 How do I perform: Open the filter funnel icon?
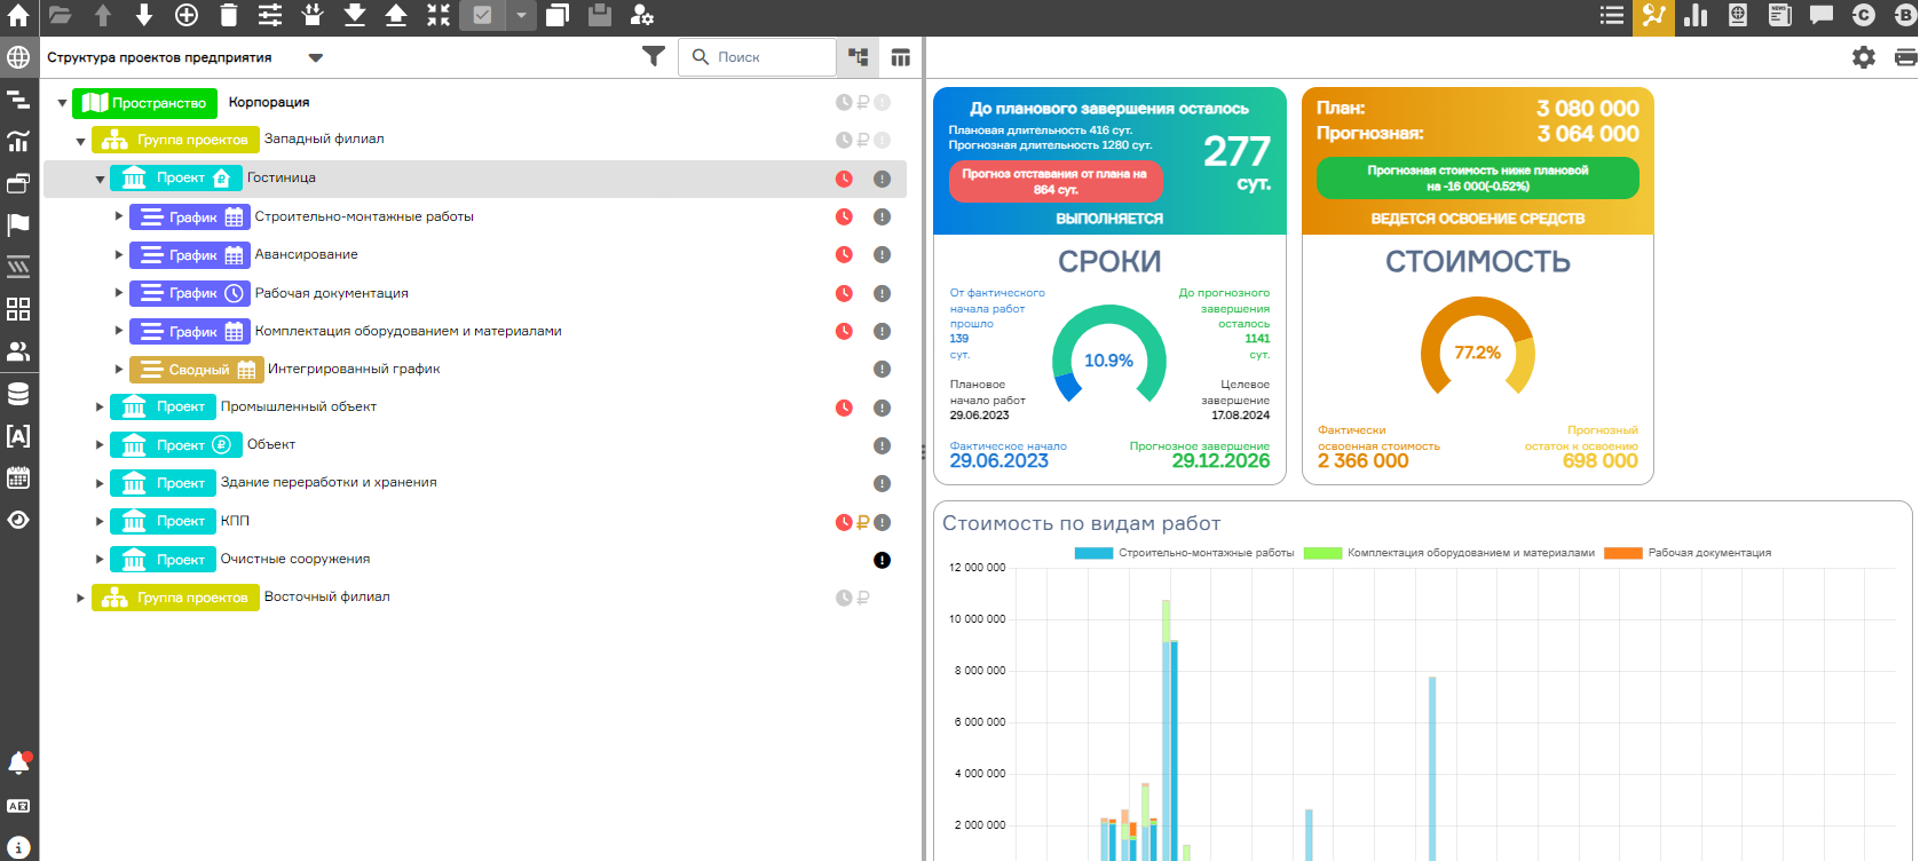click(x=653, y=57)
